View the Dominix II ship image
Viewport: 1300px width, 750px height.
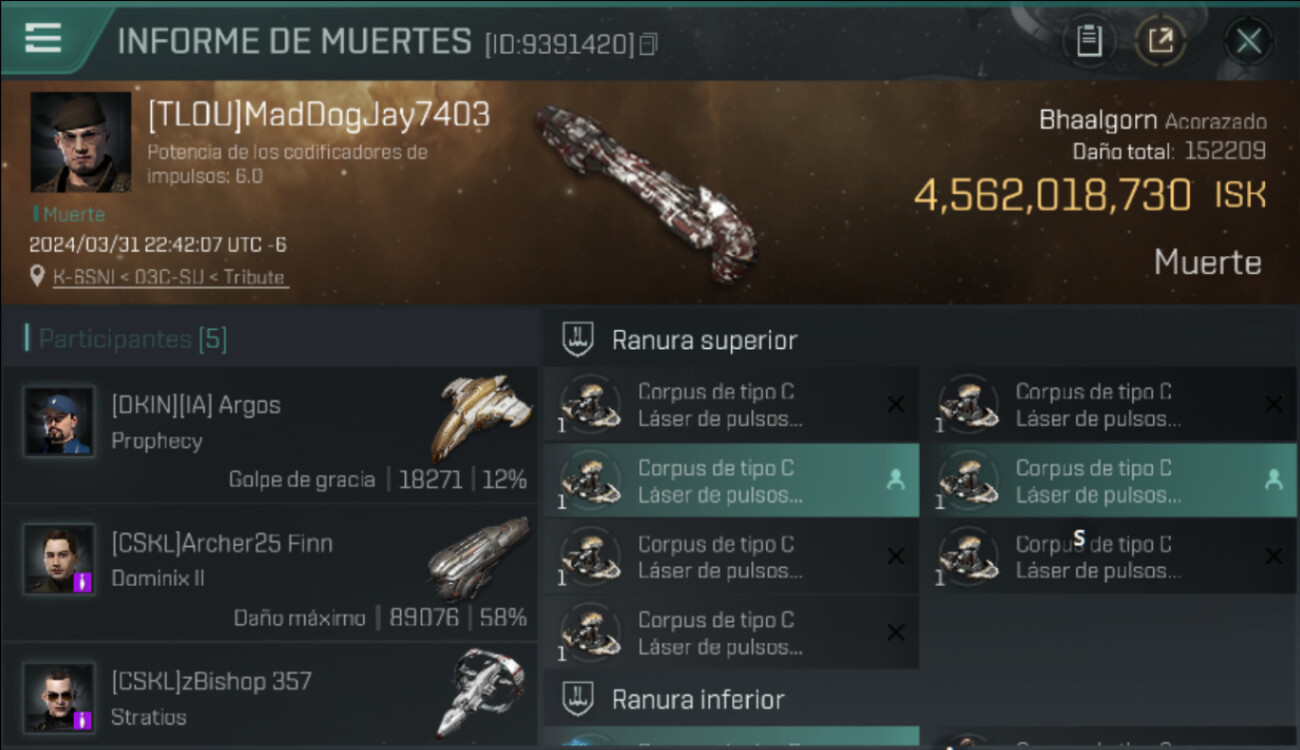[x=480, y=557]
